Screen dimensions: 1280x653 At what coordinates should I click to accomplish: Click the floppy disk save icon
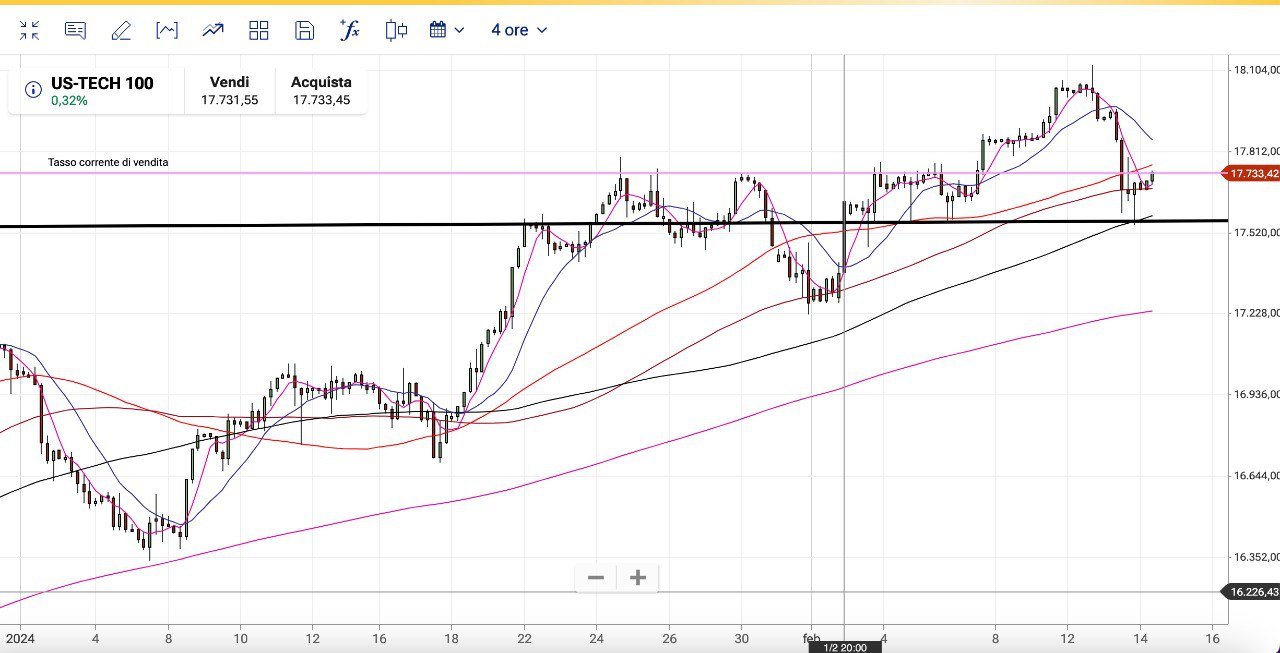(305, 30)
